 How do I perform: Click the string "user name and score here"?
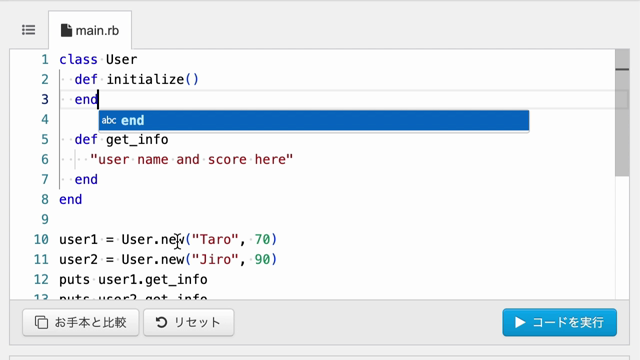191,159
